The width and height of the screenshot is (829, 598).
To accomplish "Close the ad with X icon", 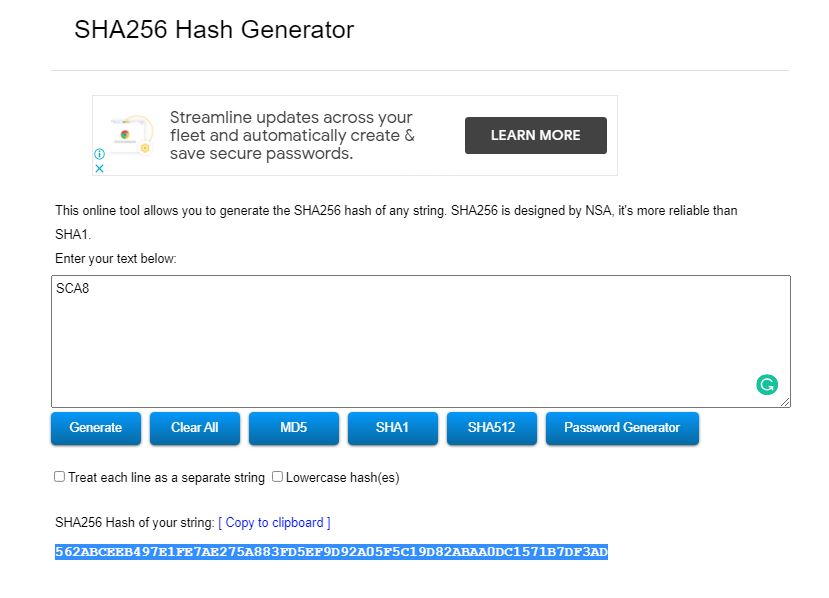I will point(99,168).
